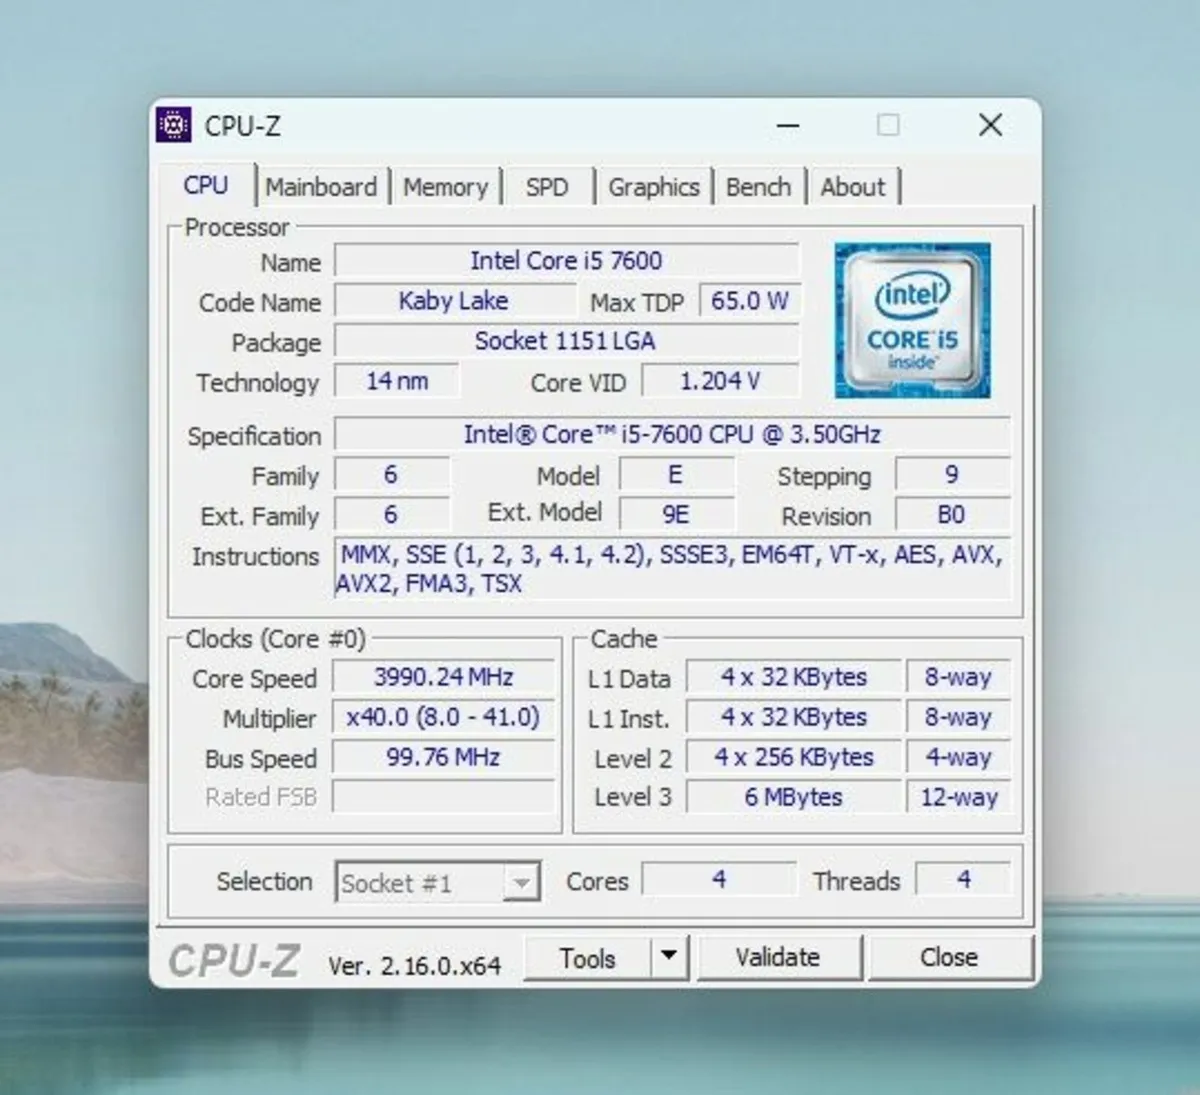Click the CPU-Z app icon in title bar
The image size is (1200, 1095).
point(173,125)
